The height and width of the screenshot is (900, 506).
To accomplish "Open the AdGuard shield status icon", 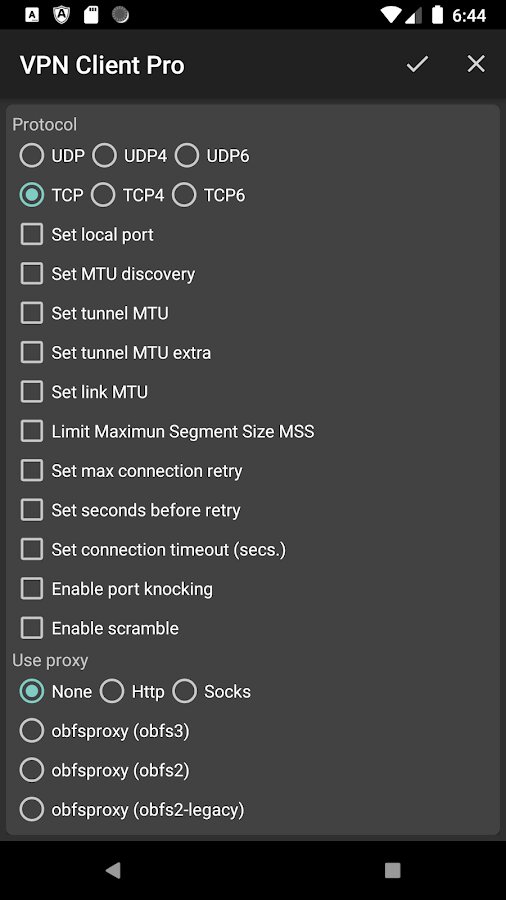I will pos(61,15).
